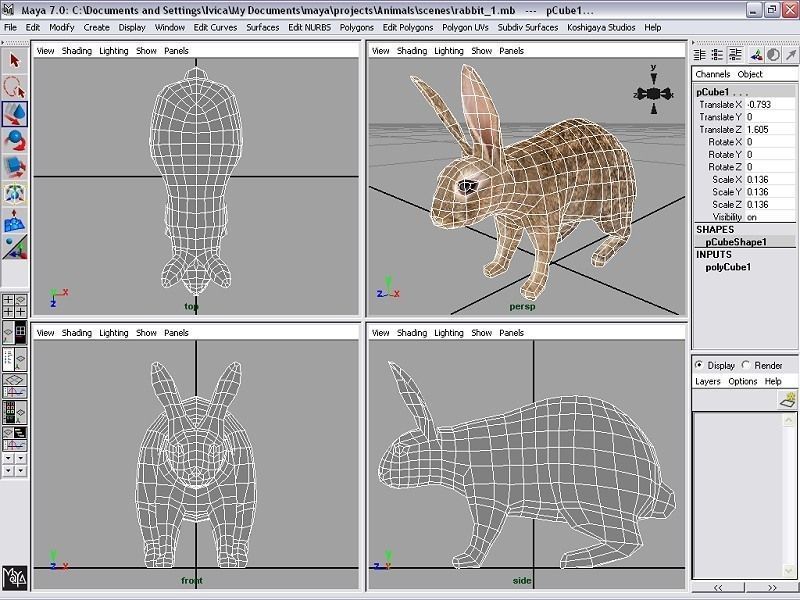Click the << button below layer list

pos(718,587)
